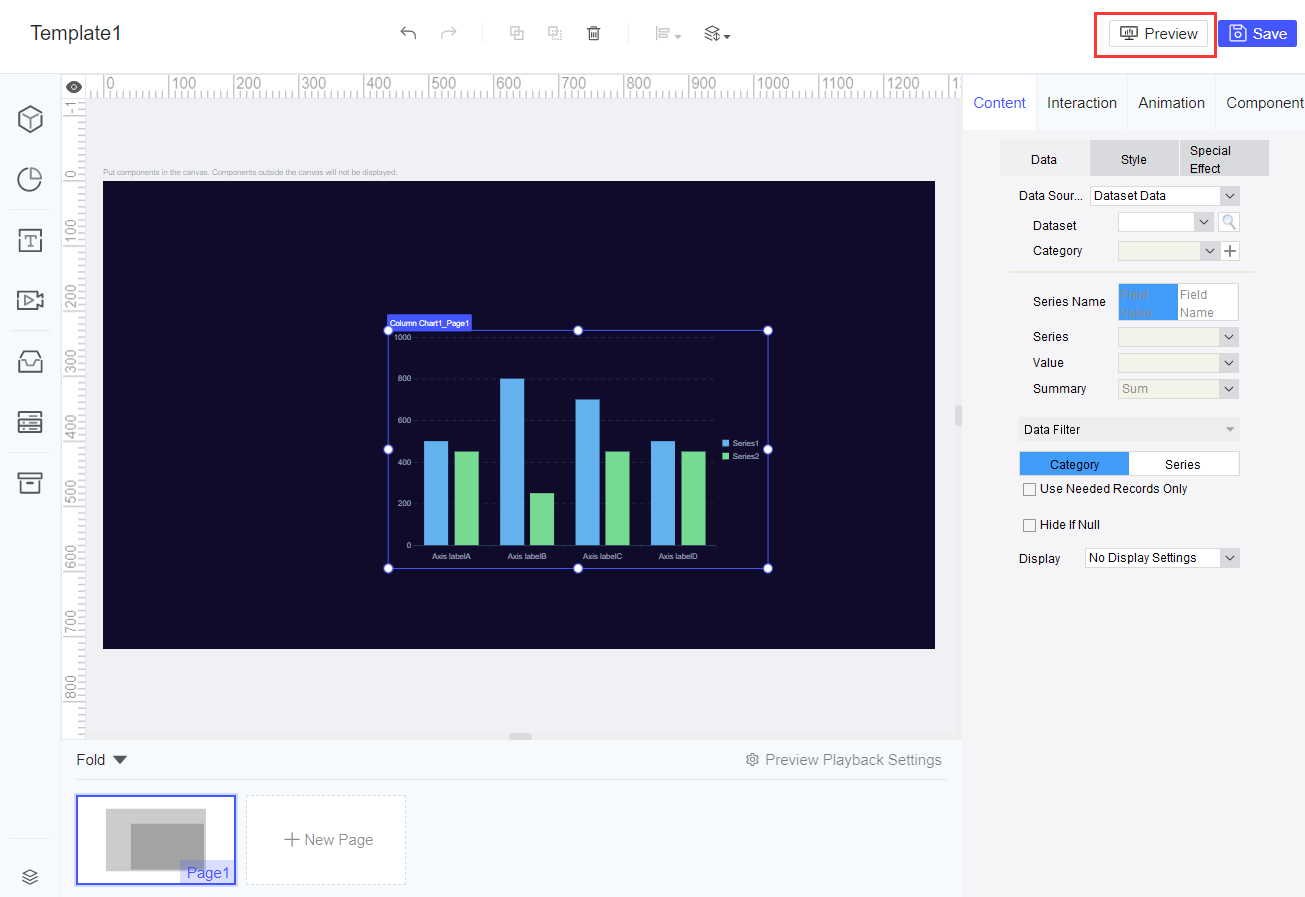Save the Template1 dashboard

pos(1257,33)
